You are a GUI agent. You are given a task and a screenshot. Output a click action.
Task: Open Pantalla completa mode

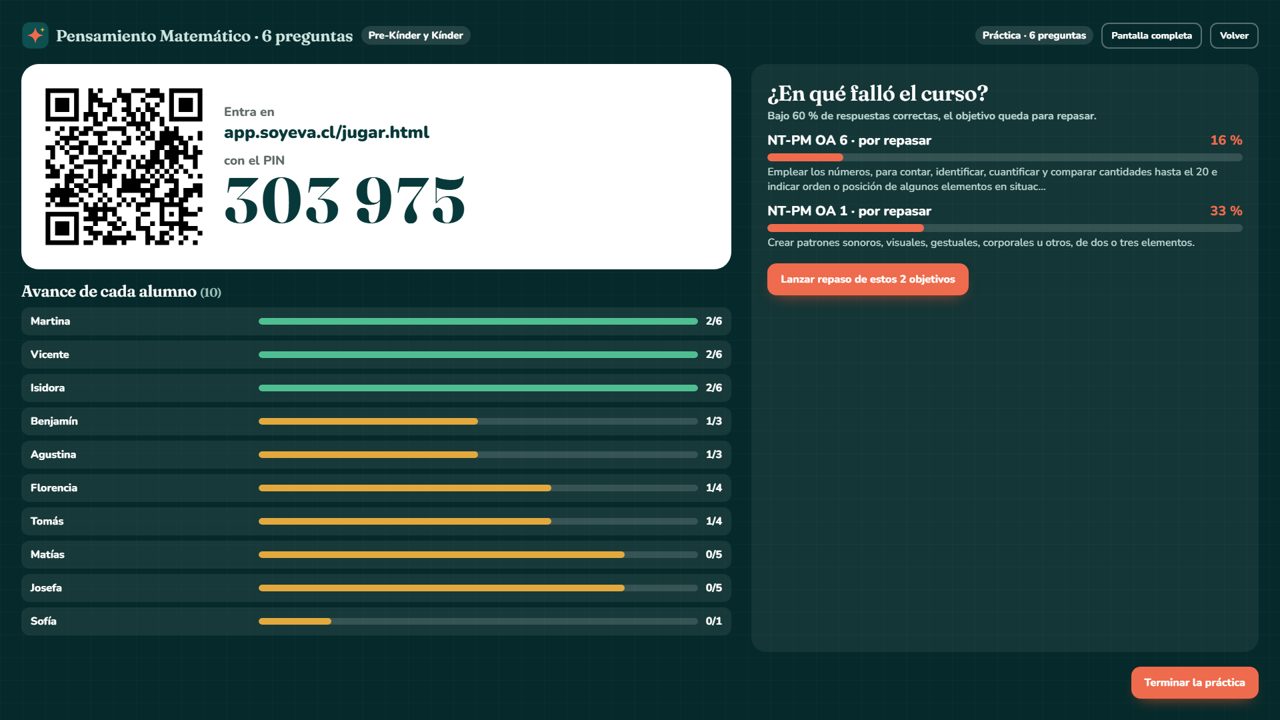click(x=1151, y=36)
